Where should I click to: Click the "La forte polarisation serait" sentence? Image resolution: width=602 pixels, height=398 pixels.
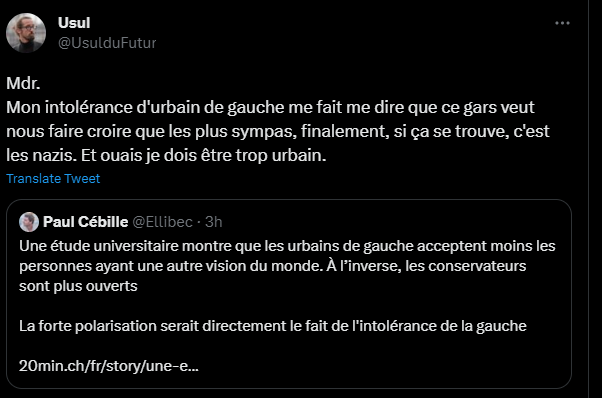(273, 326)
